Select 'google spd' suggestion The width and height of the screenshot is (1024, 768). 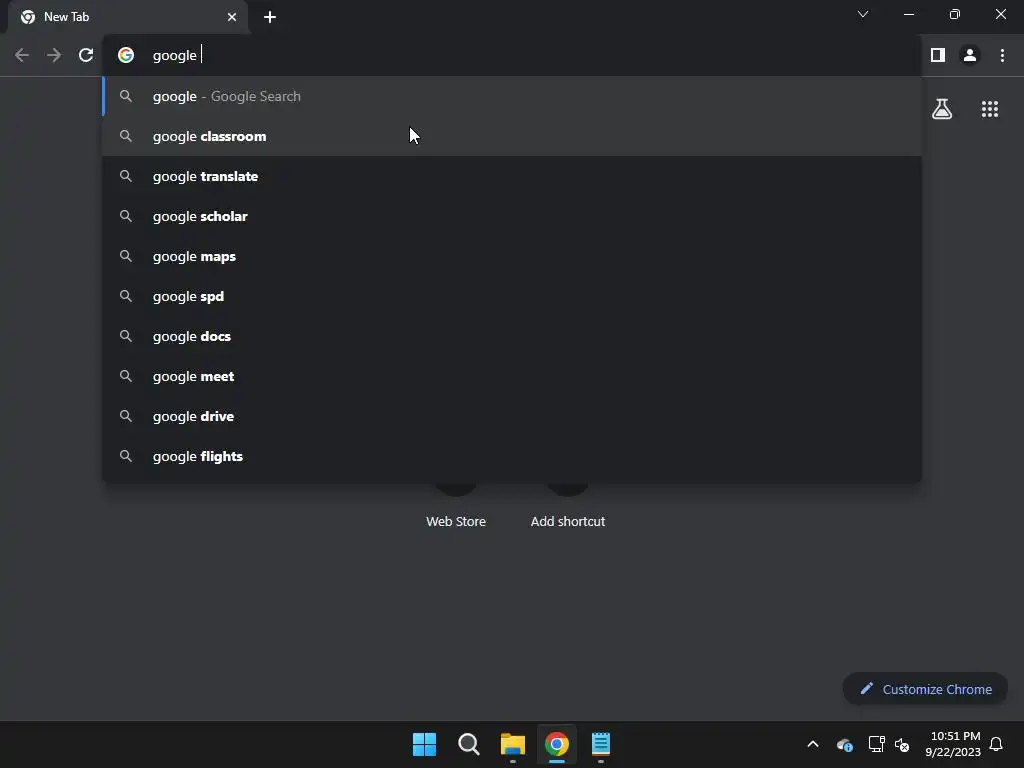coord(512,296)
